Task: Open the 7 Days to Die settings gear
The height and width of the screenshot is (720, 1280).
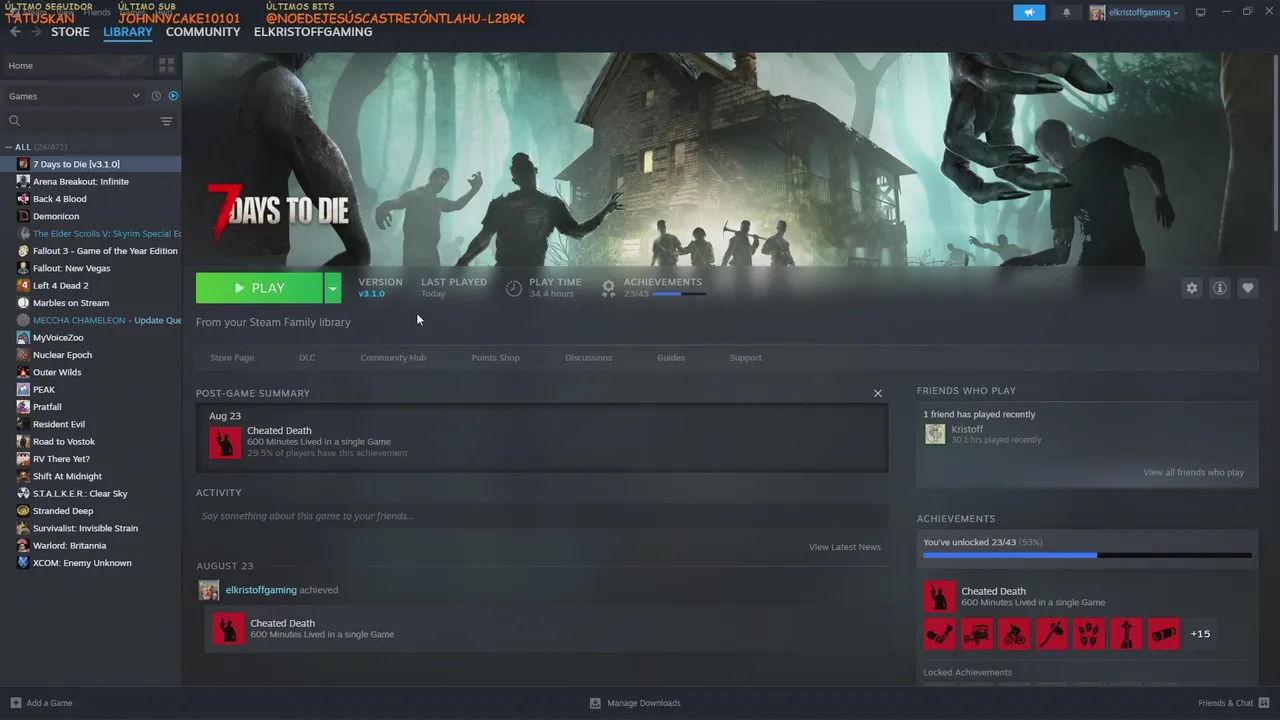Action: coord(1192,288)
